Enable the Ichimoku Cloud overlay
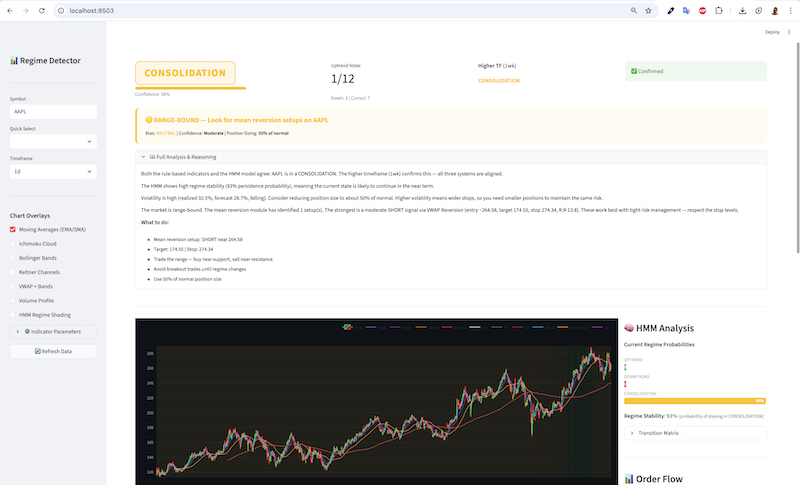Image resolution: width=800 pixels, height=485 pixels. (13, 243)
